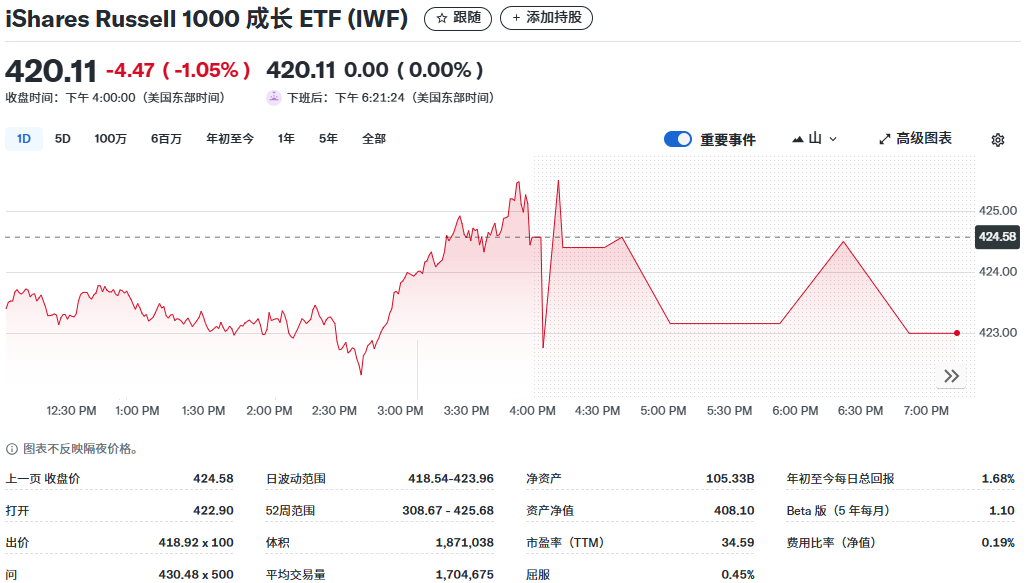
Task: Click the double chevron expand chart button
Action: click(x=952, y=376)
